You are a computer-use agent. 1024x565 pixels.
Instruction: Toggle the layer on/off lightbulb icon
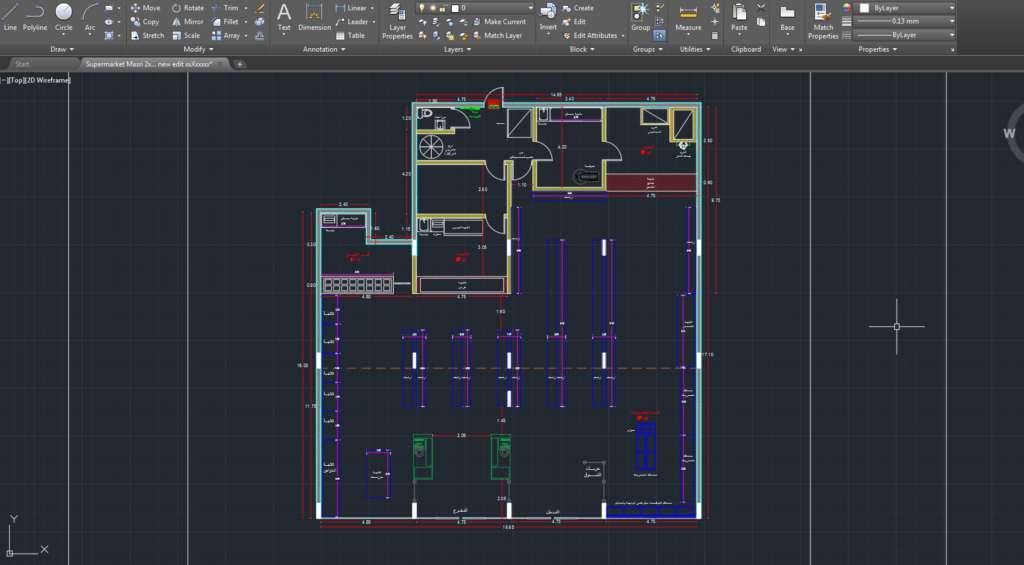(421, 8)
